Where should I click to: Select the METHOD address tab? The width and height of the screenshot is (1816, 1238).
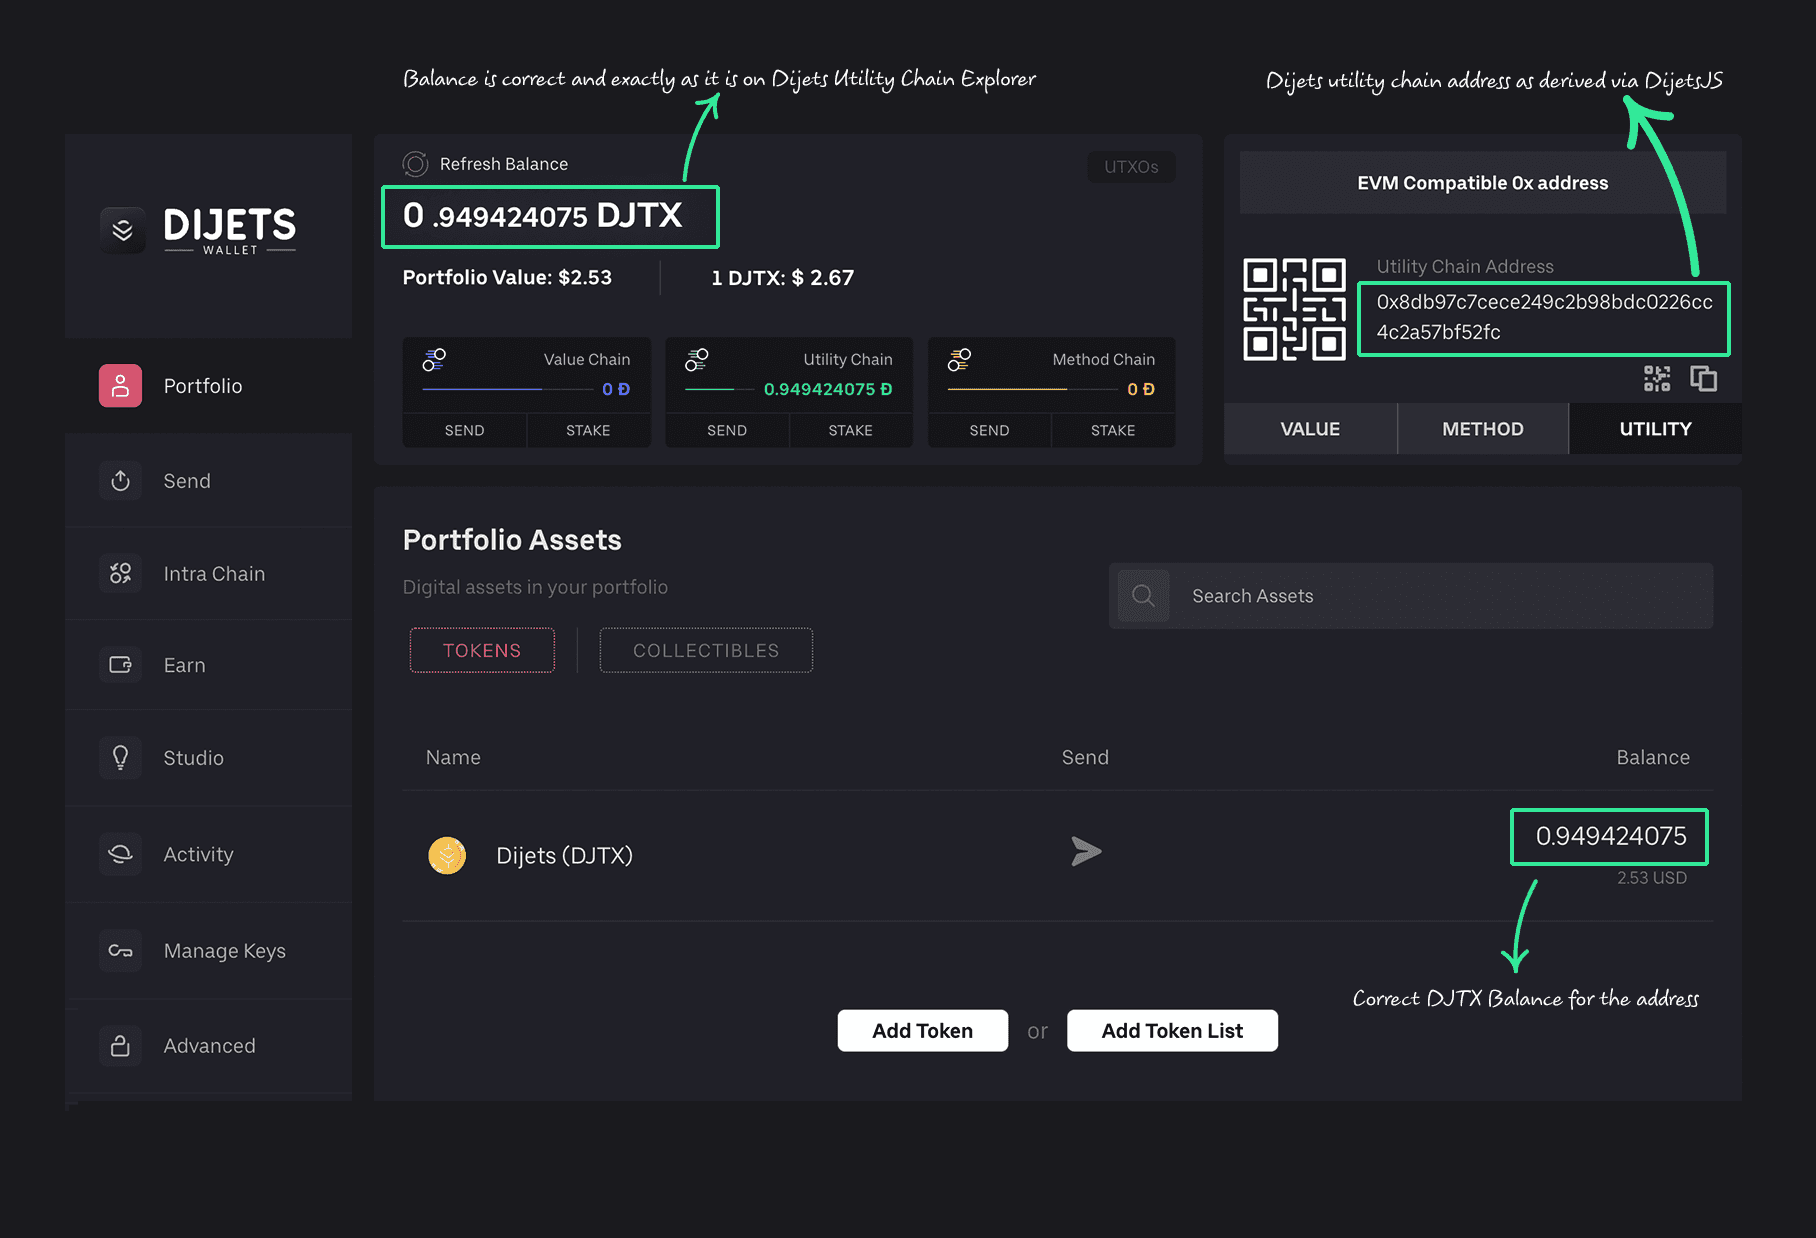click(1482, 429)
